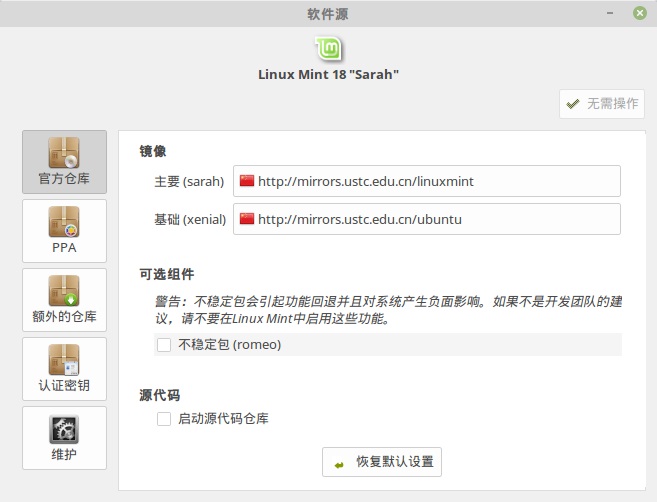Enable the 不稳定包 (romeo) checkbox
The width and height of the screenshot is (657, 502).
click(164, 345)
